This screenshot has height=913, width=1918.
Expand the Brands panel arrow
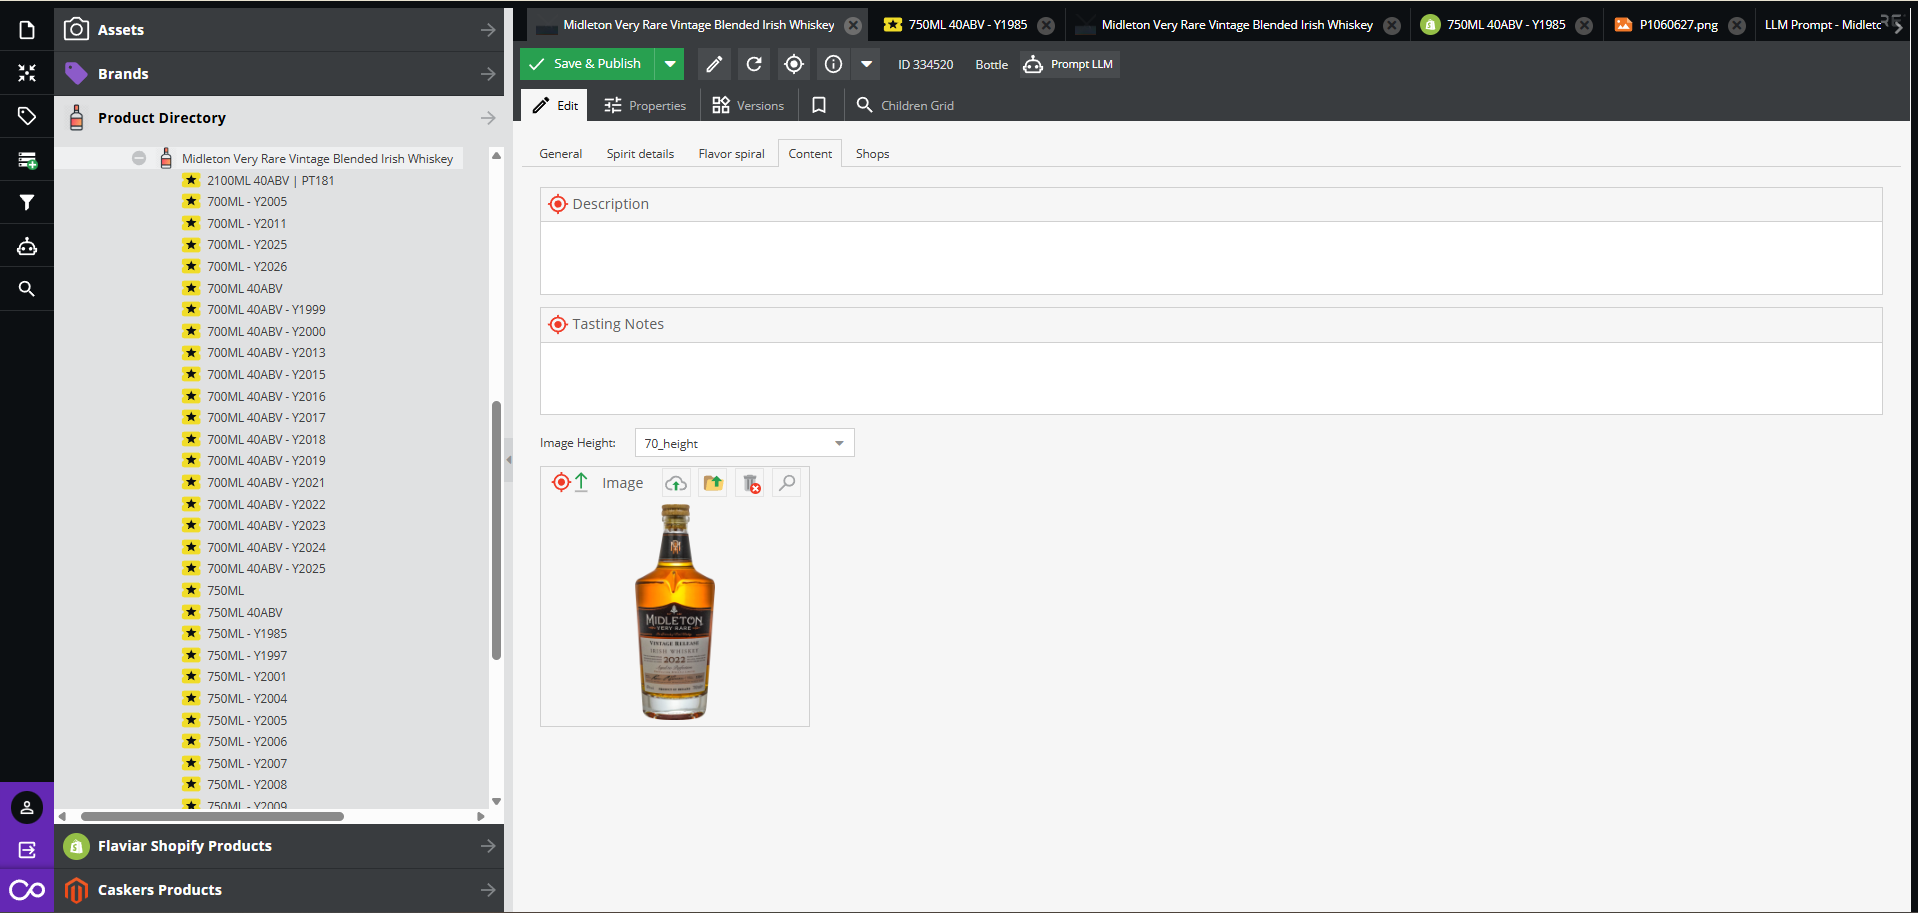tap(488, 74)
